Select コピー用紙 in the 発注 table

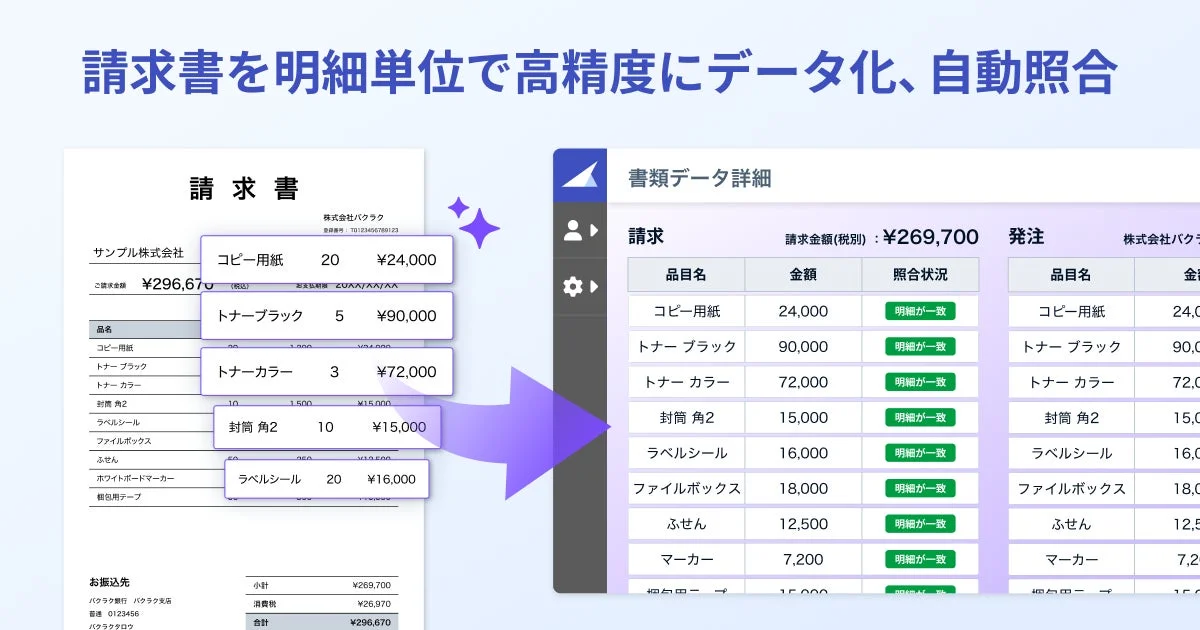[1071, 311]
